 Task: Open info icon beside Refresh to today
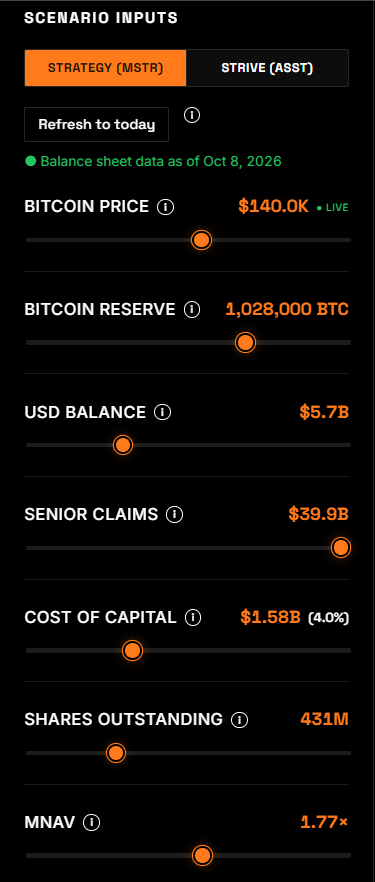(192, 115)
